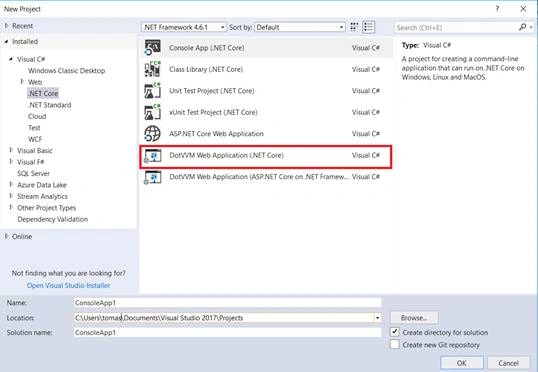This screenshot has width=538, height=372.
Task: Open the Location path dropdown arrow
Action: pyautogui.click(x=377, y=318)
